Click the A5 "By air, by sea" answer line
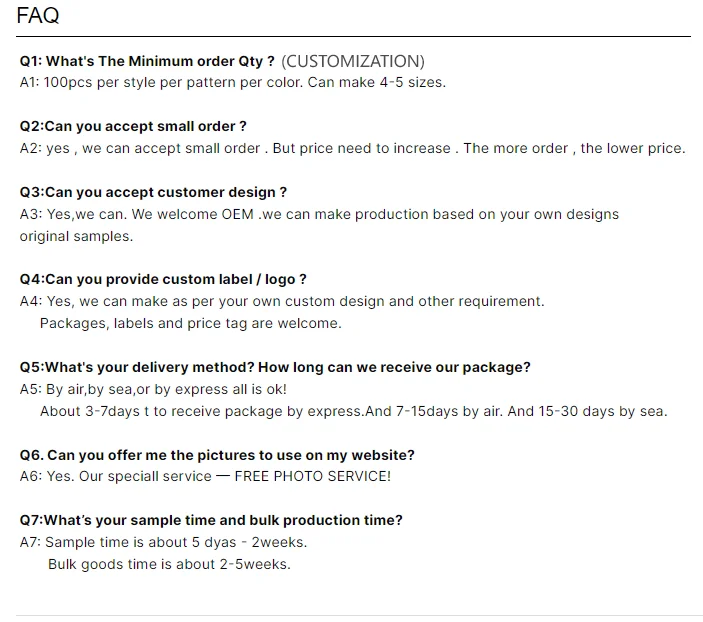This screenshot has width=703, height=622. click(153, 389)
